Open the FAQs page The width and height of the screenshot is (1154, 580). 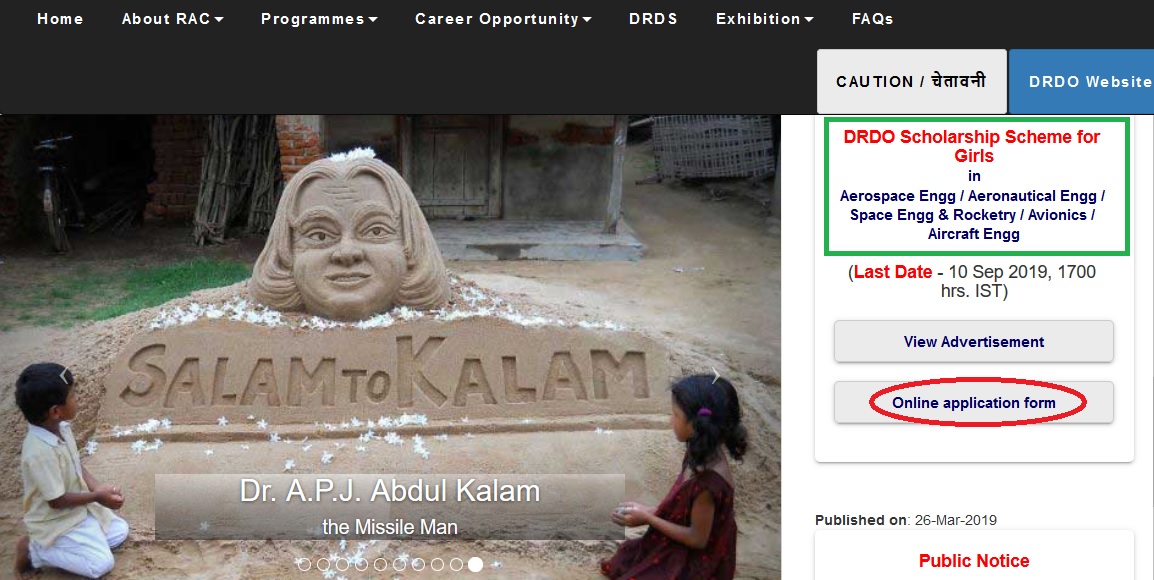pyautogui.click(x=872, y=19)
